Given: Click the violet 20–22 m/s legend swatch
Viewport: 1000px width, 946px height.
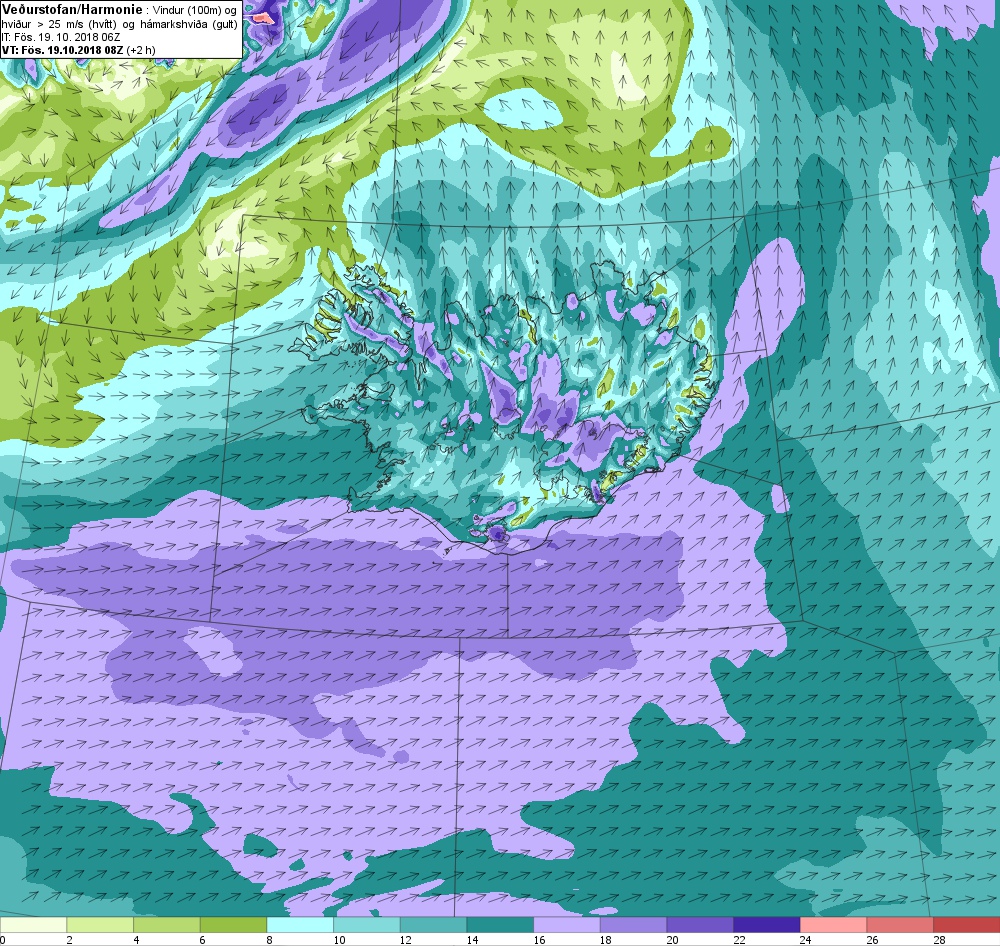Looking at the screenshot, I should pos(700,925).
